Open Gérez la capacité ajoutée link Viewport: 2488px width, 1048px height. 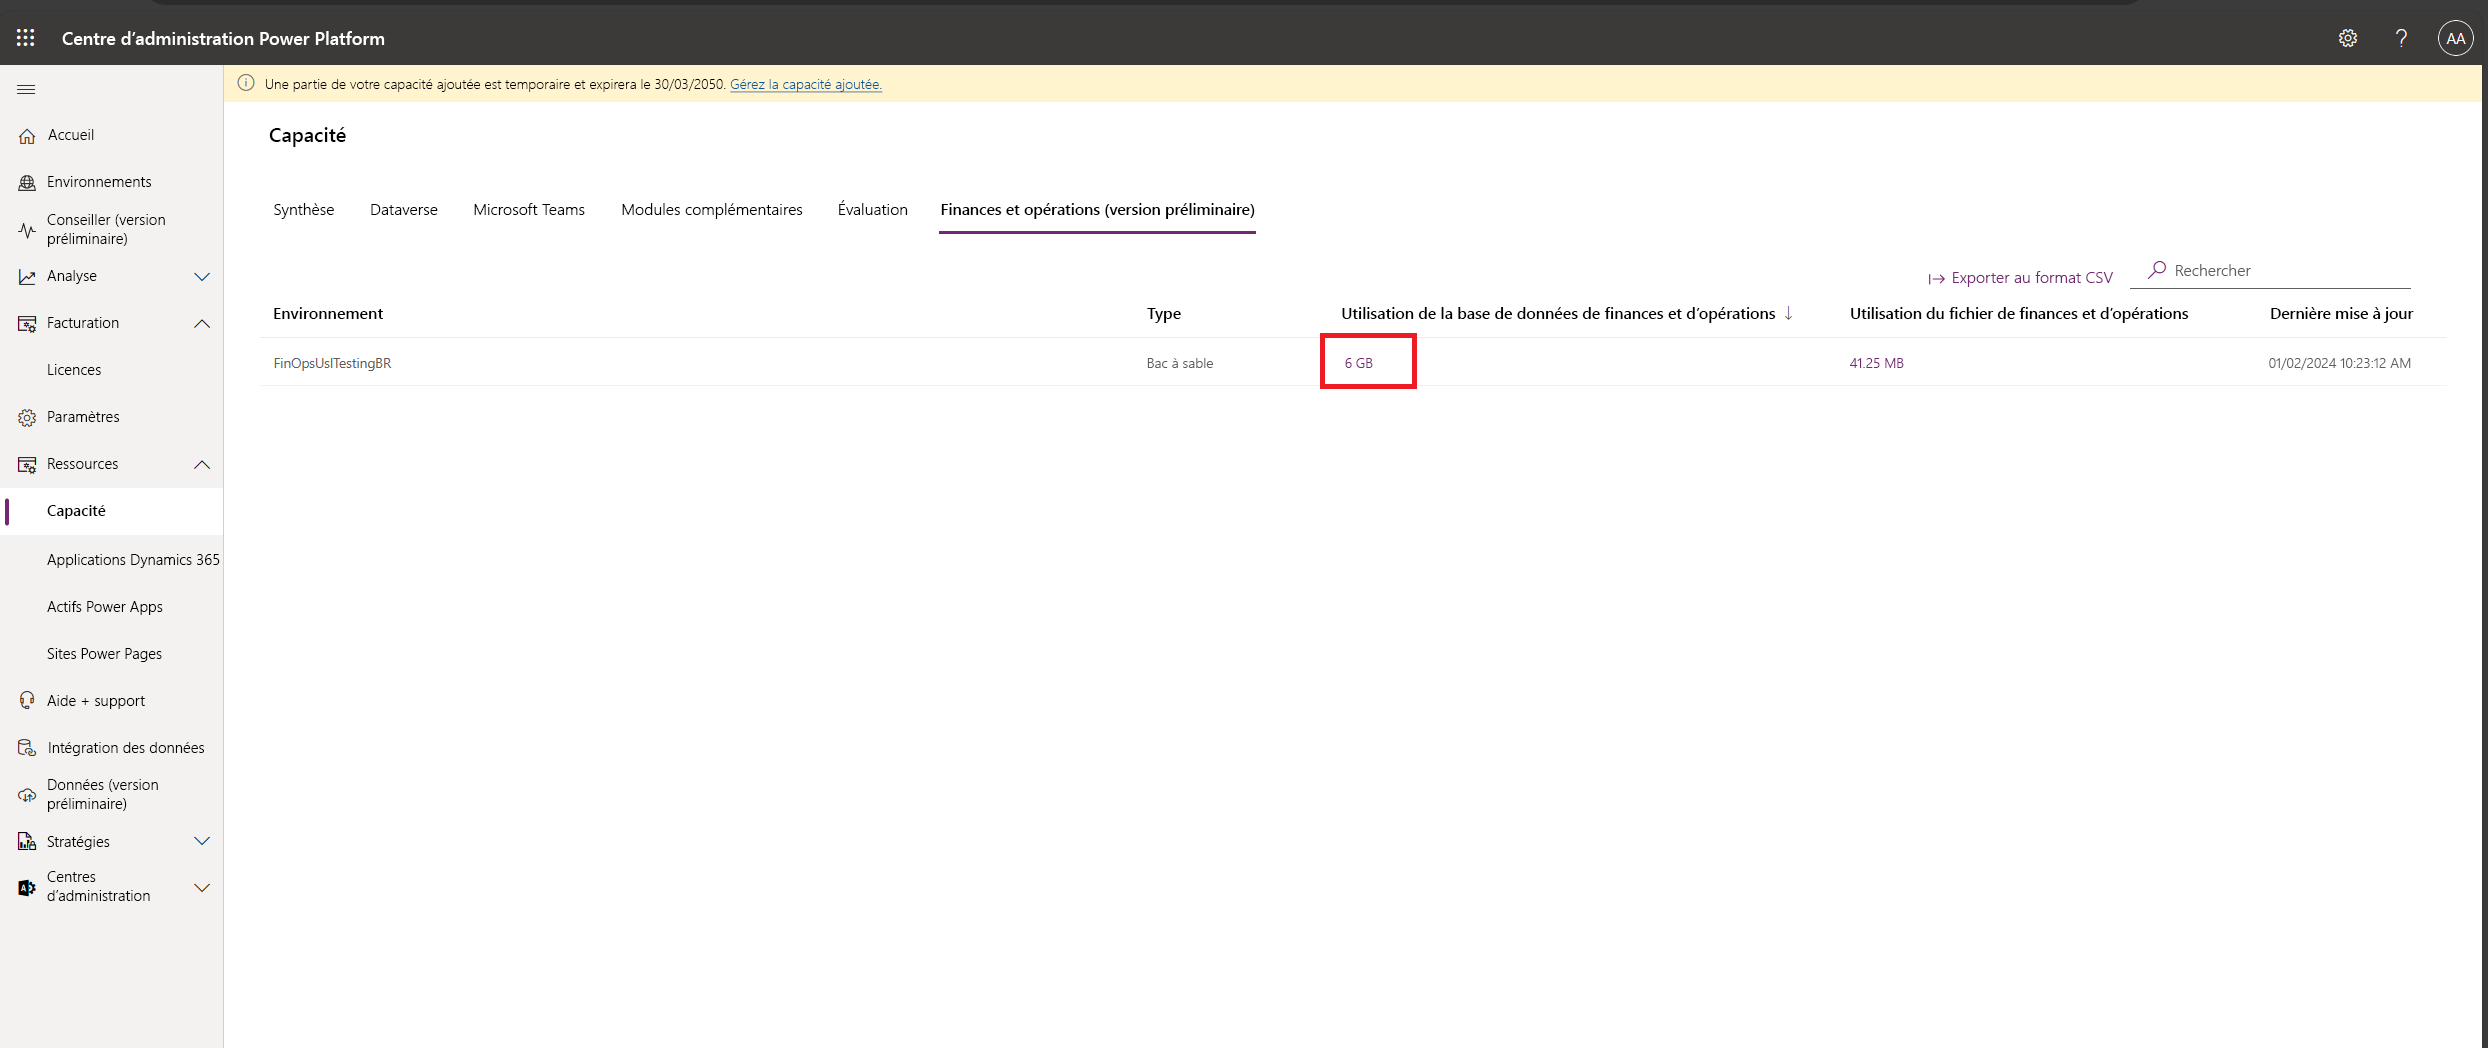coord(806,84)
